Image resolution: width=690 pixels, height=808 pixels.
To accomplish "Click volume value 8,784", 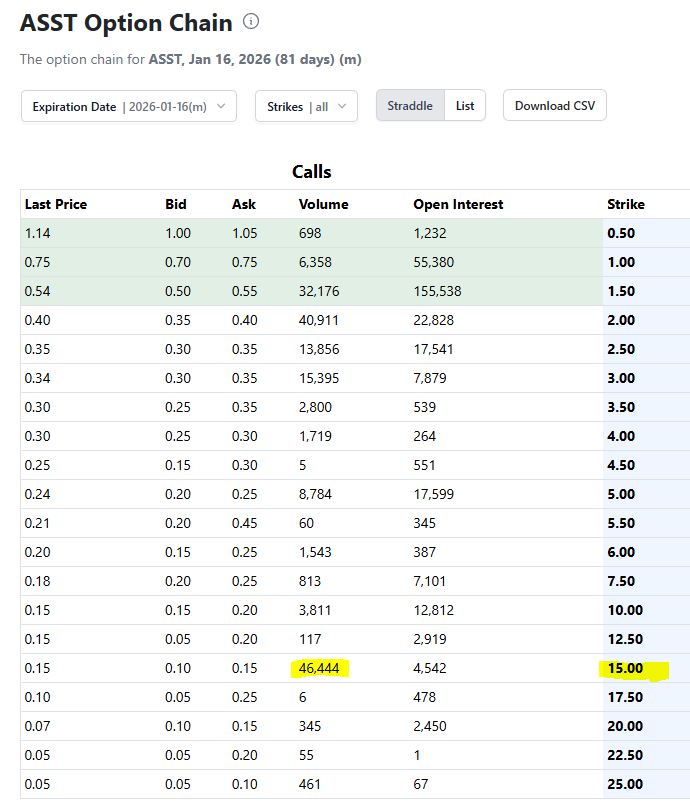I will [315, 494].
